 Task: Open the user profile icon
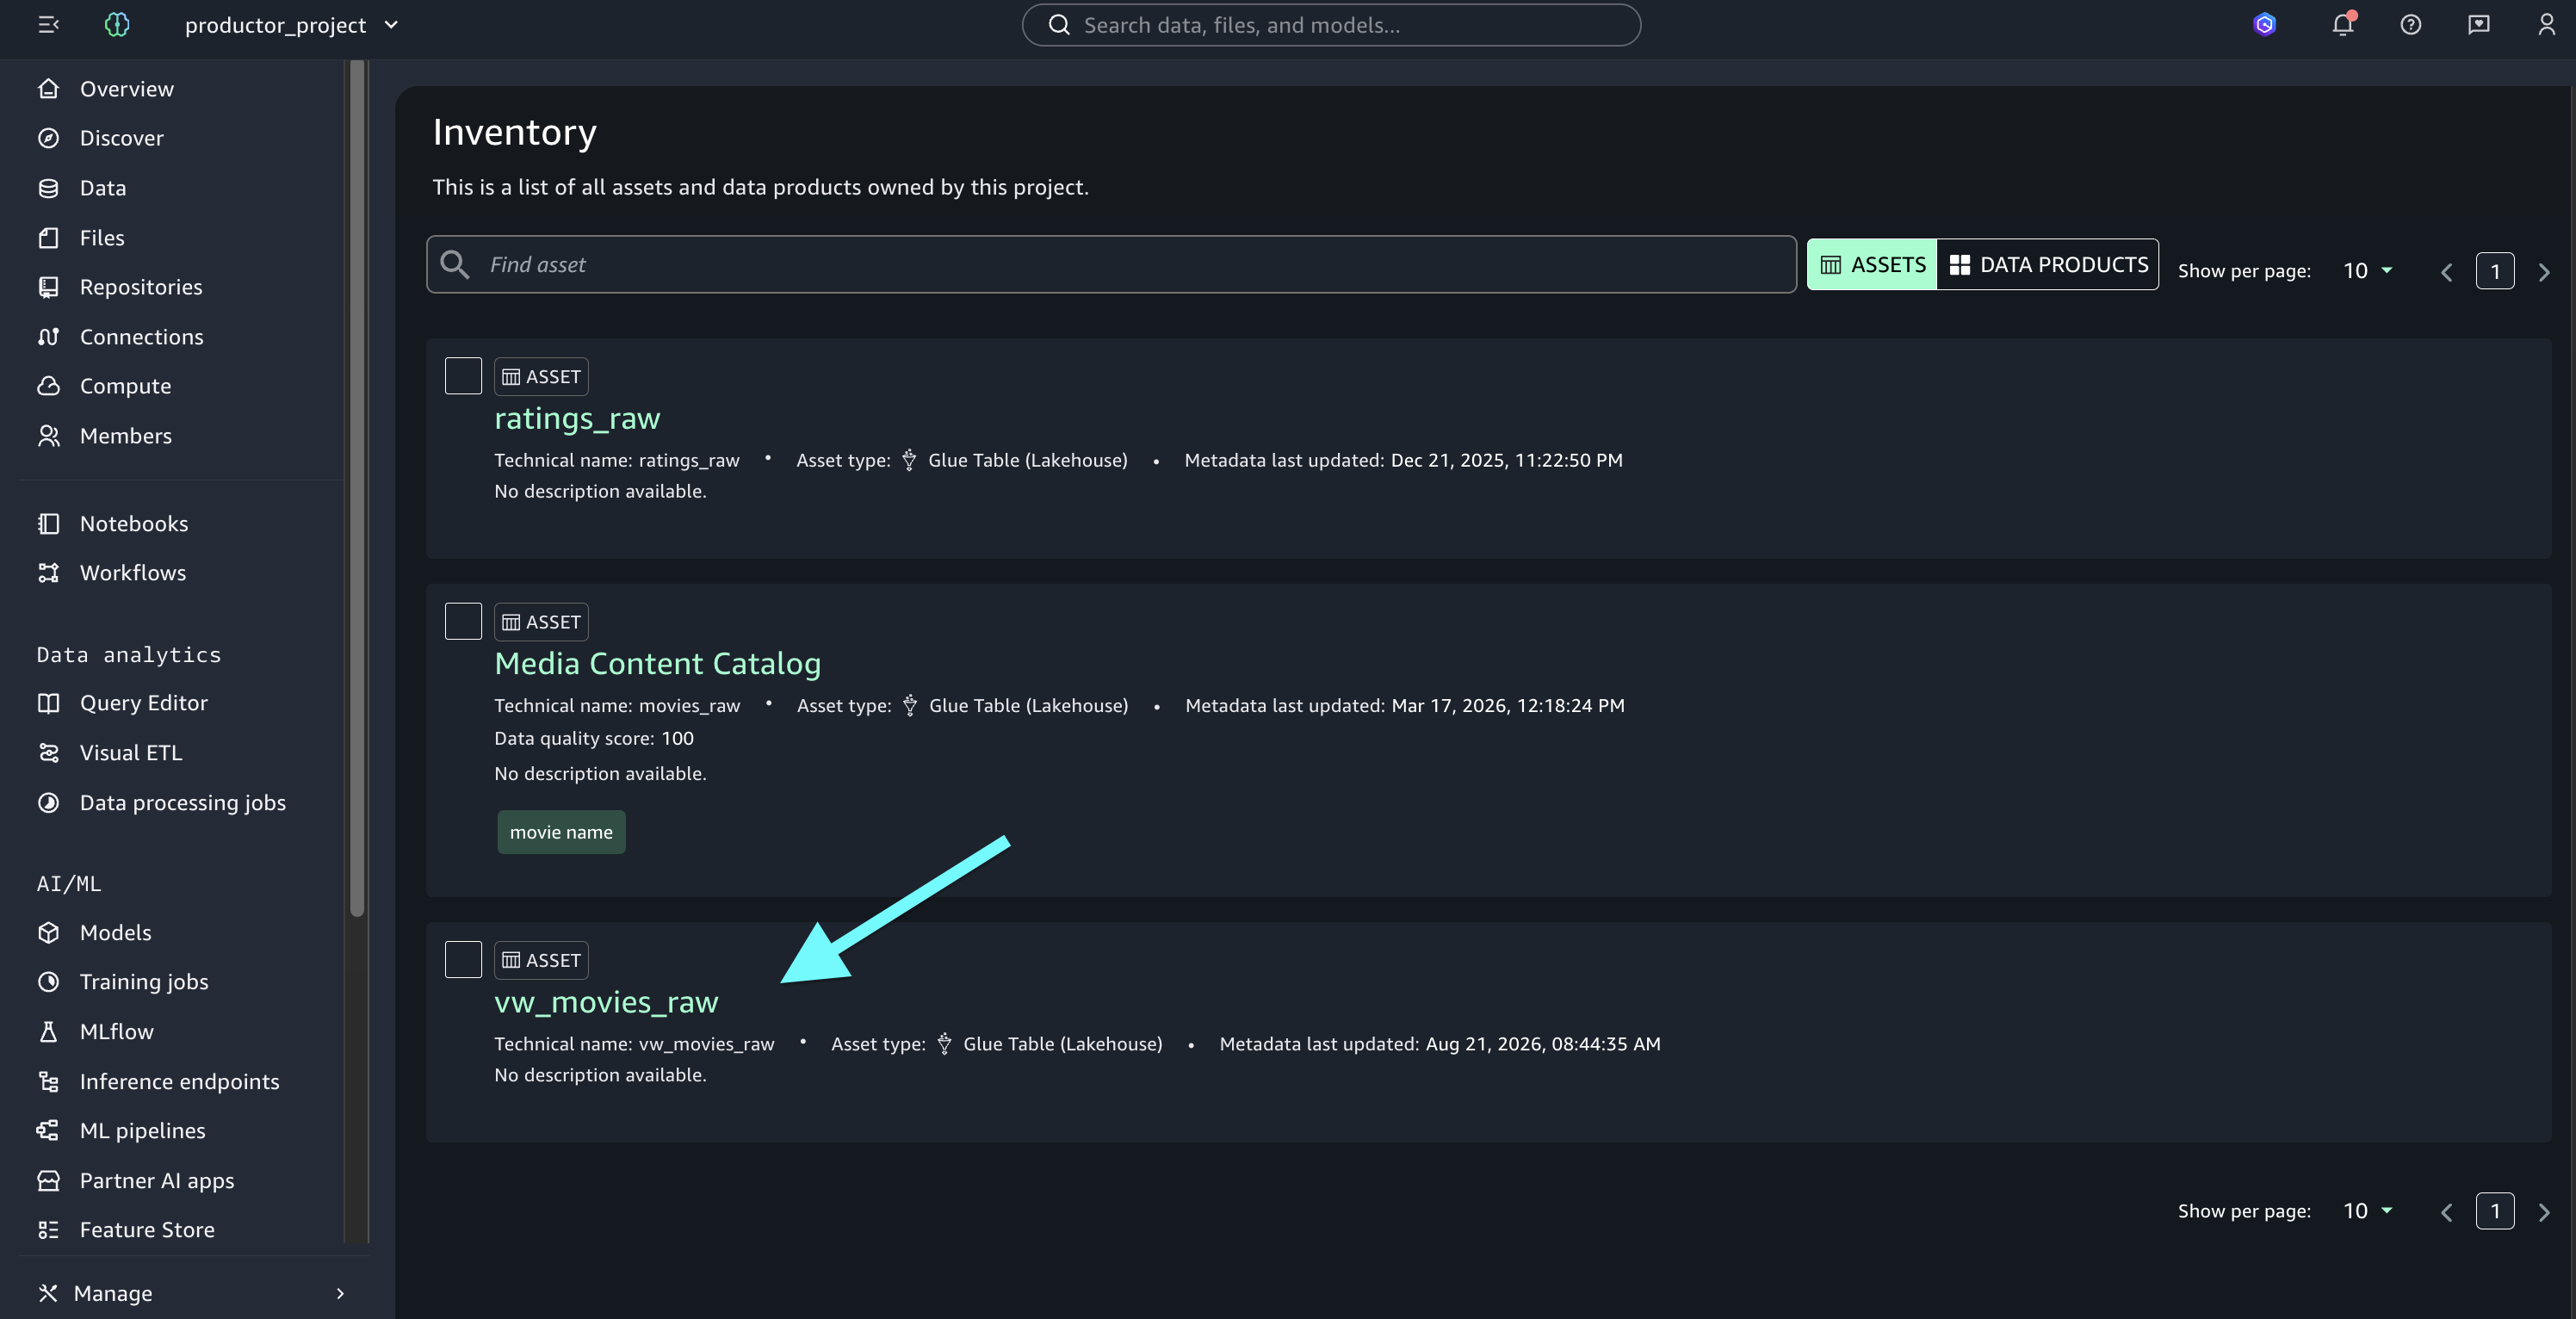pyautogui.click(x=2546, y=25)
